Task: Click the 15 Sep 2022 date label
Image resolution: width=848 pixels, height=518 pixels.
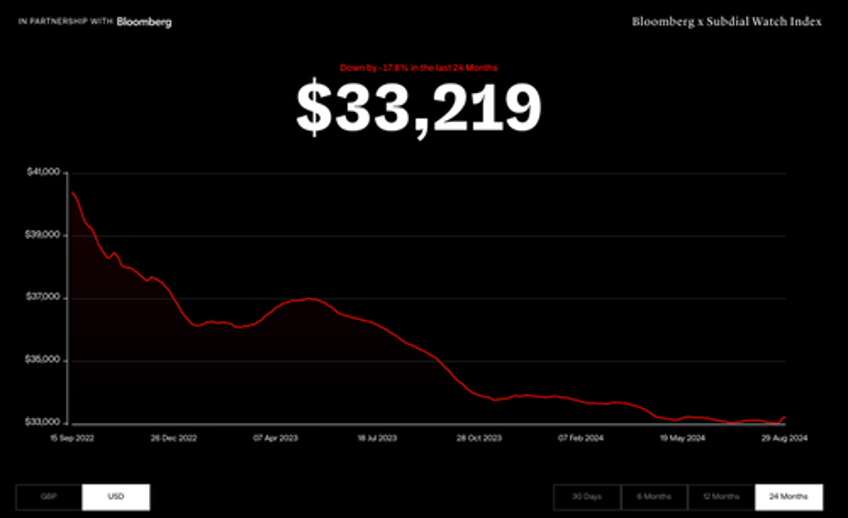Action: pos(72,438)
